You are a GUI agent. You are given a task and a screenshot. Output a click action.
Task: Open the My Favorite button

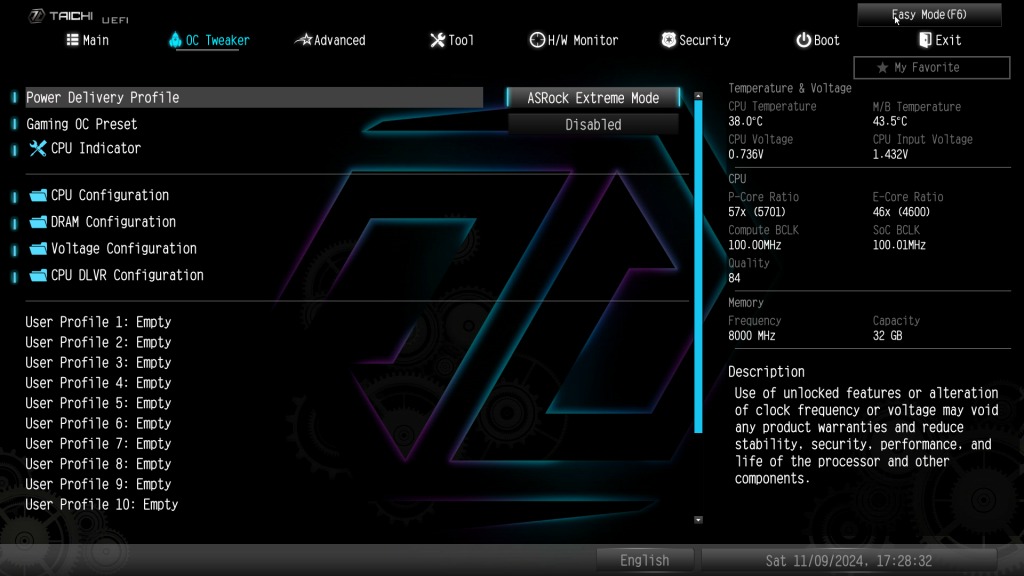pyautogui.click(x=931, y=67)
